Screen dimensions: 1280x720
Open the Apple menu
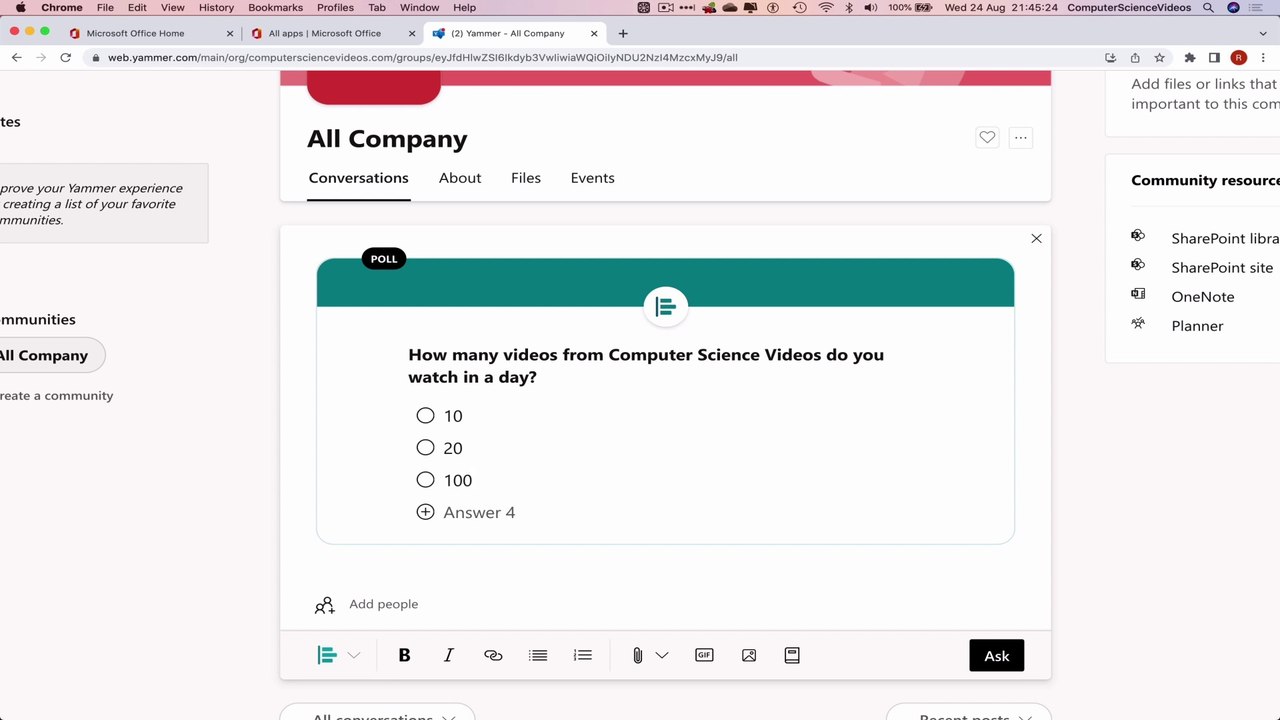coord(21,7)
